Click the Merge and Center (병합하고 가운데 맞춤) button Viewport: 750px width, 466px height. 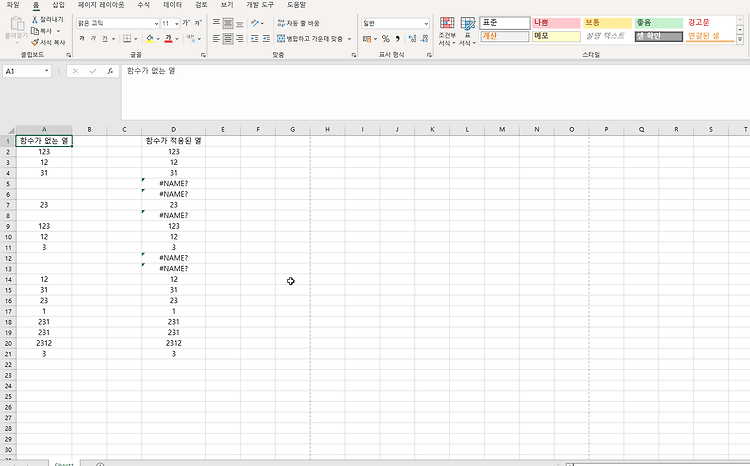click(x=310, y=39)
